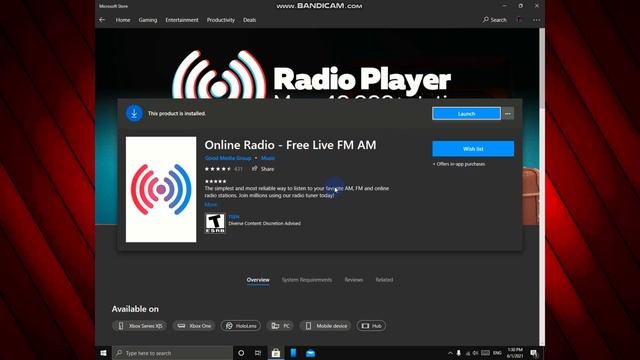640x360 pixels.
Task: Click the 'Offers in-app purchases' text
Action: point(459,164)
